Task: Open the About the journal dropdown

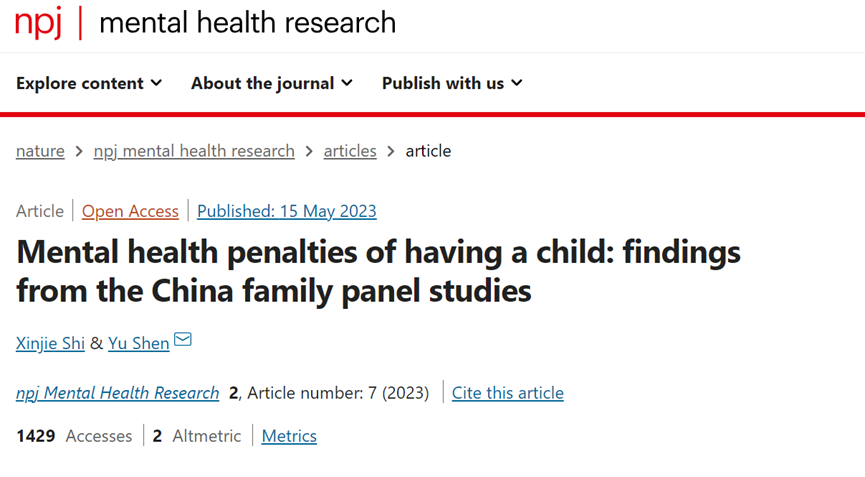Action: click(x=271, y=83)
